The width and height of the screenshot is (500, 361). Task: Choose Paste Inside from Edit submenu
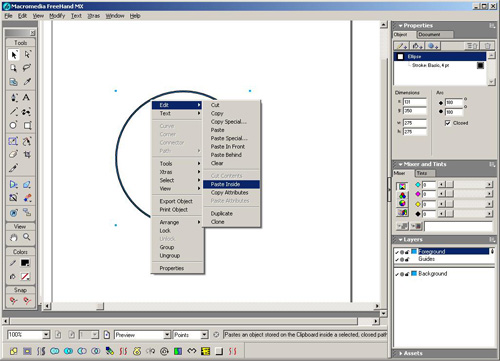231,184
